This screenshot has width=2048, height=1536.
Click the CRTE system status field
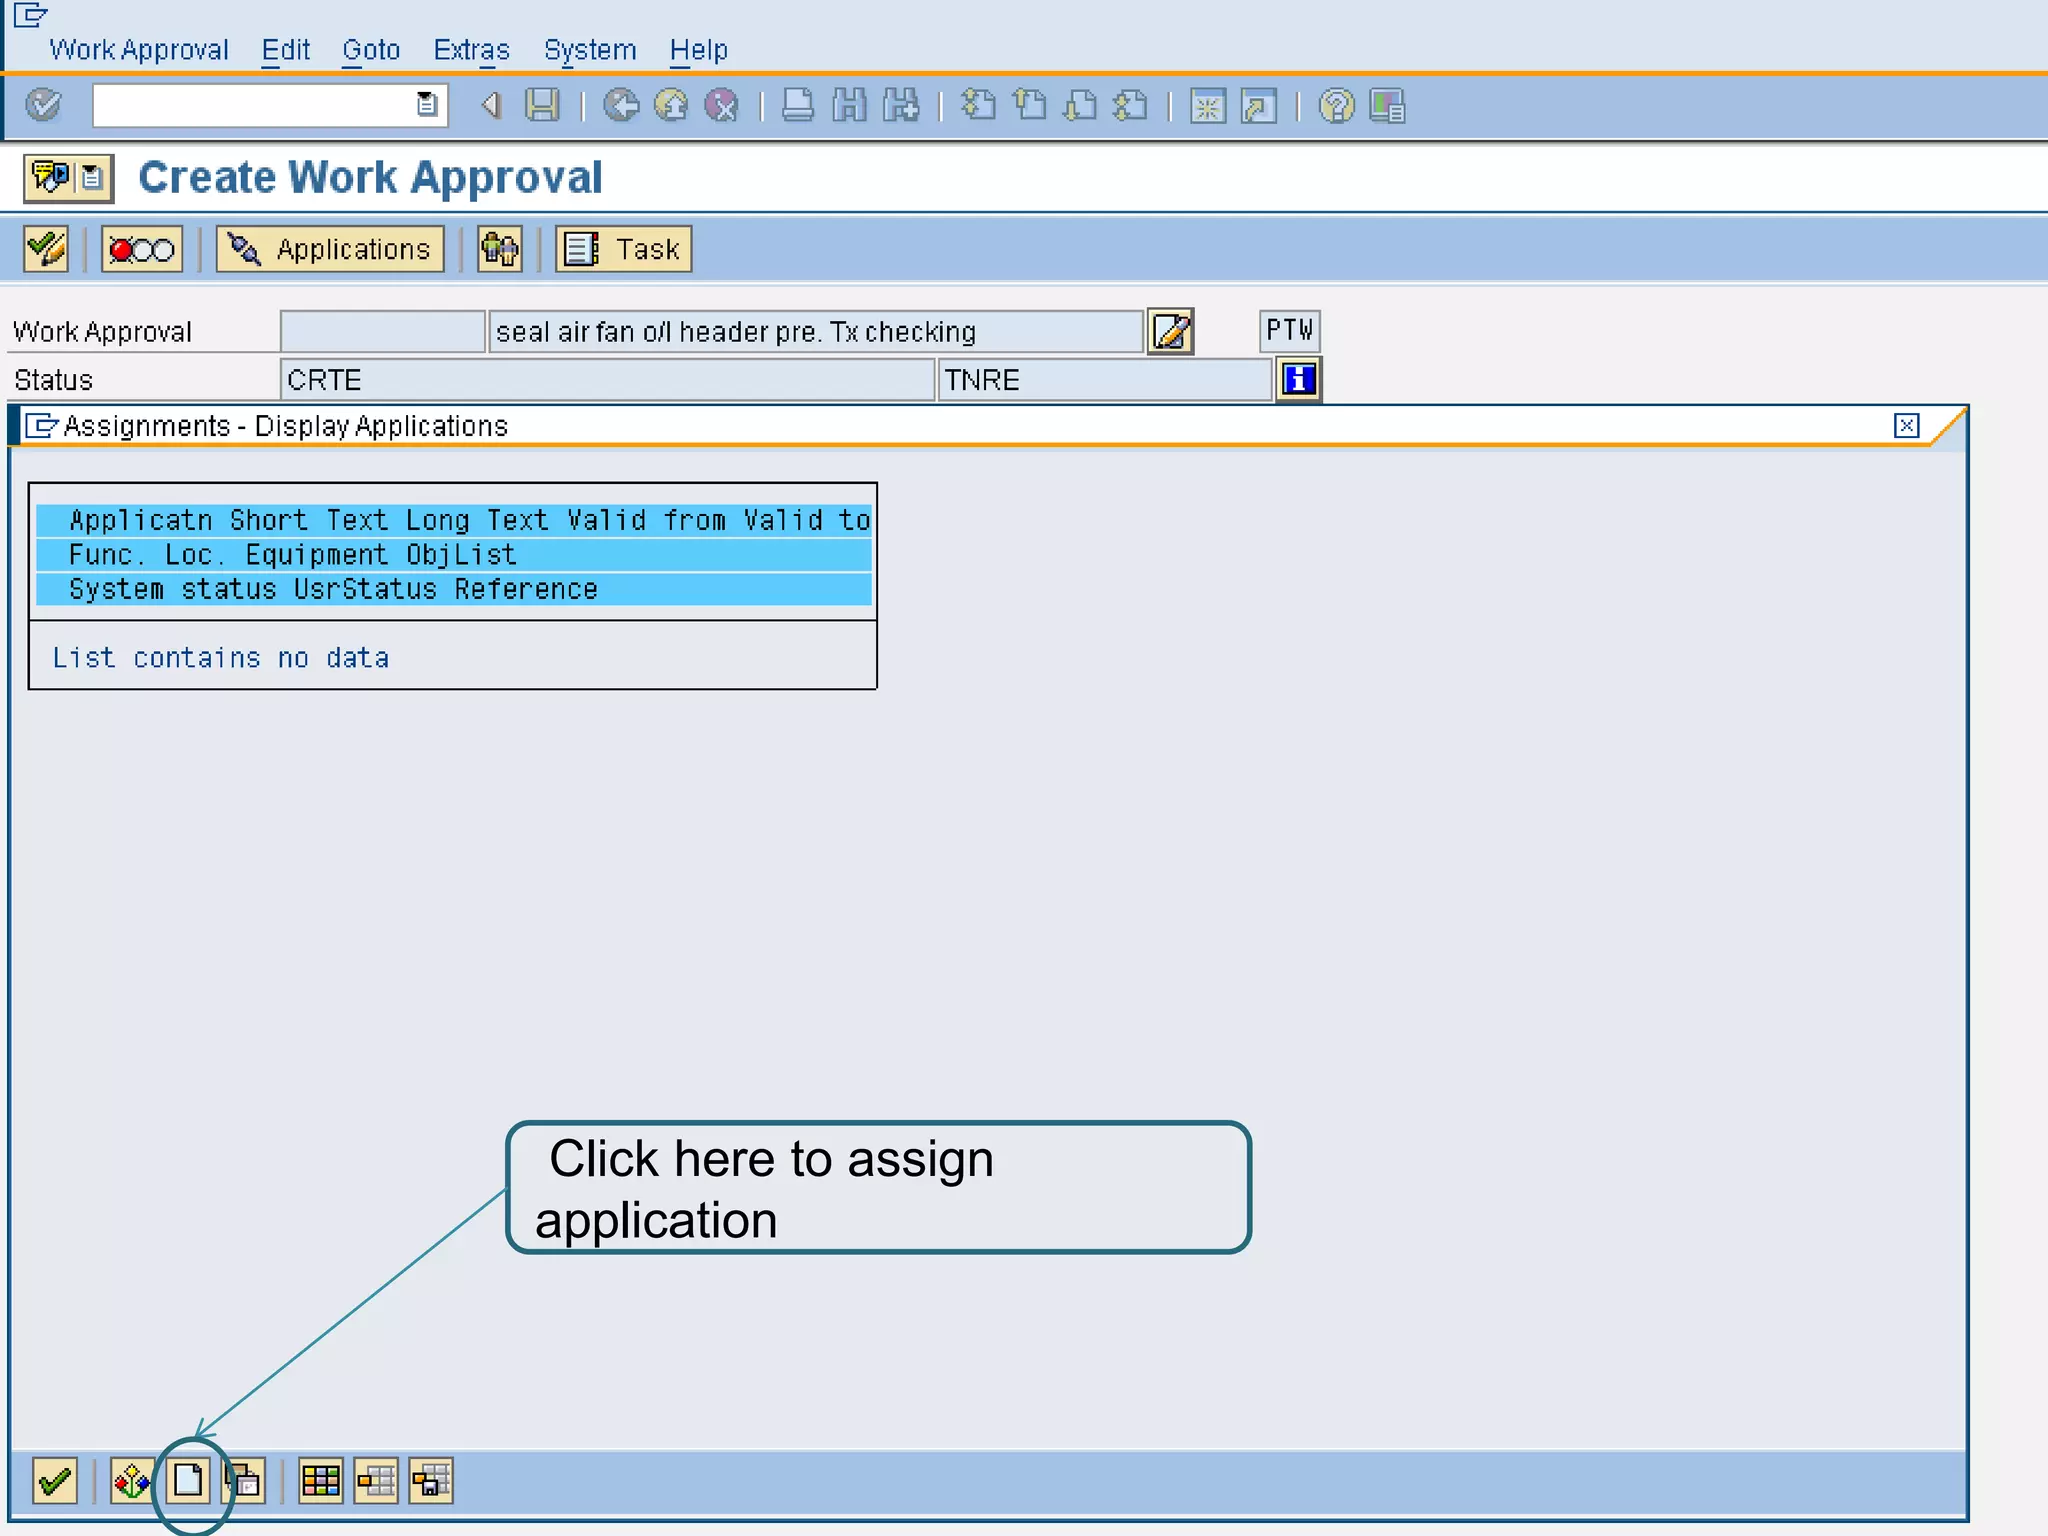(x=607, y=380)
